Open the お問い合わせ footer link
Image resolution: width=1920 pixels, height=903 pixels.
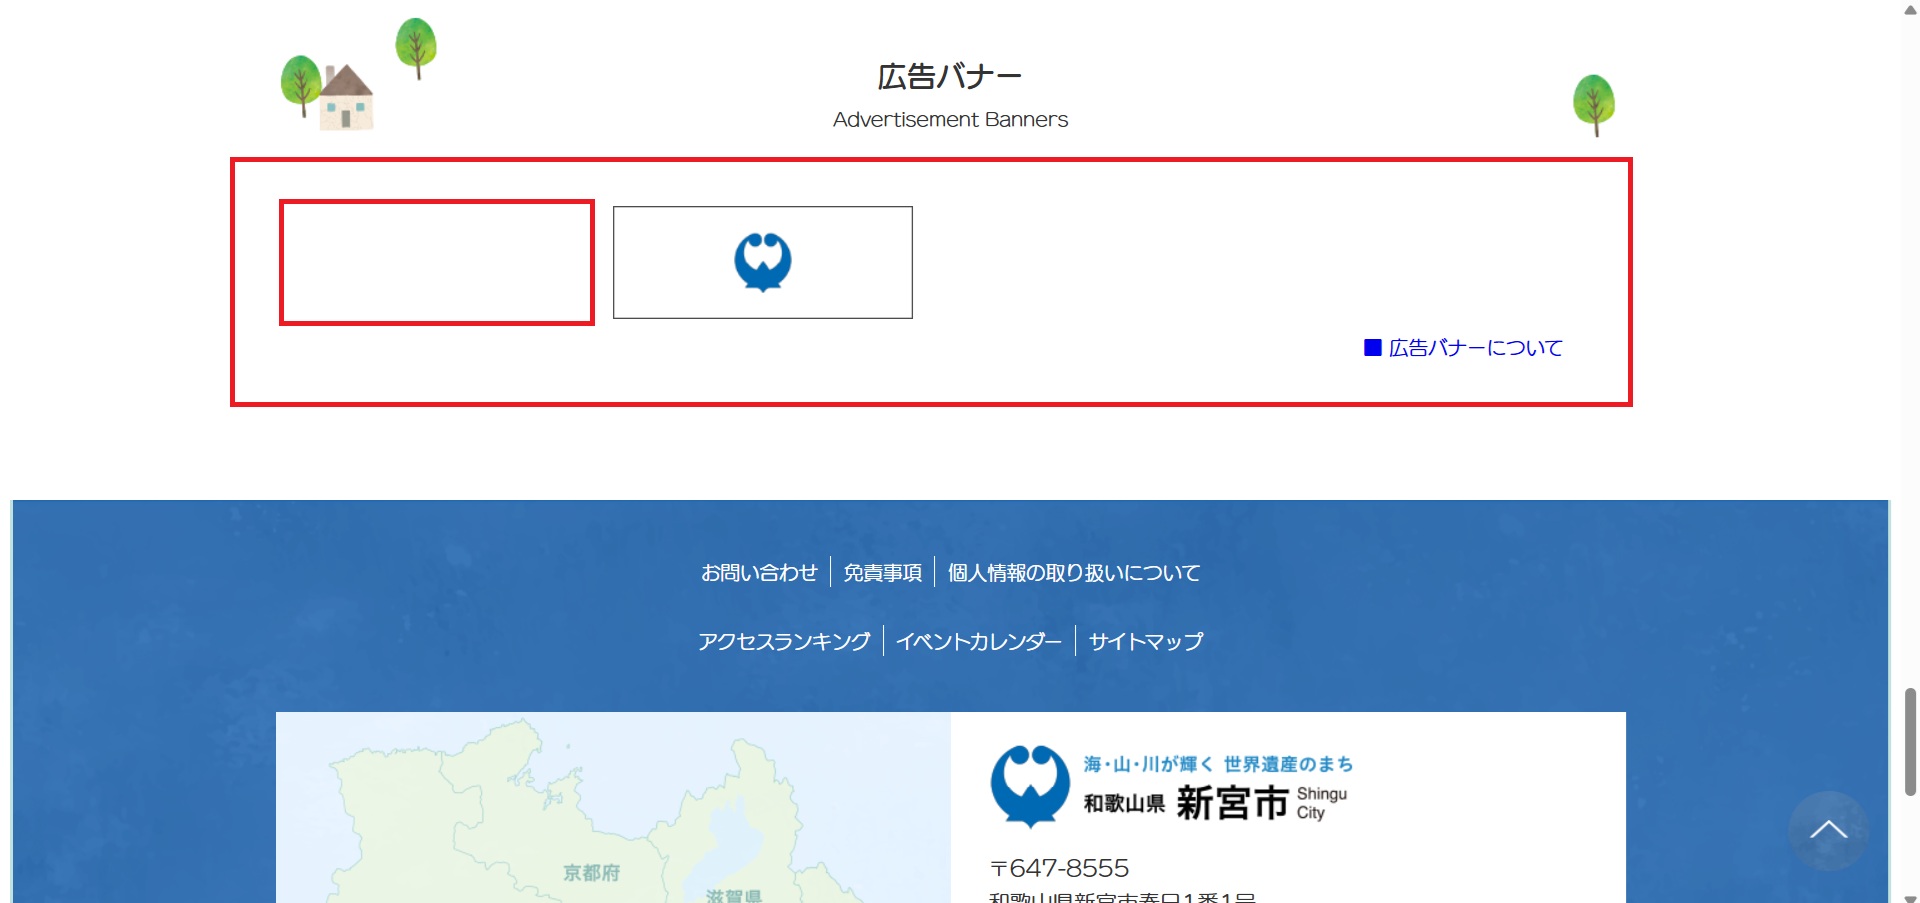click(759, 573)
